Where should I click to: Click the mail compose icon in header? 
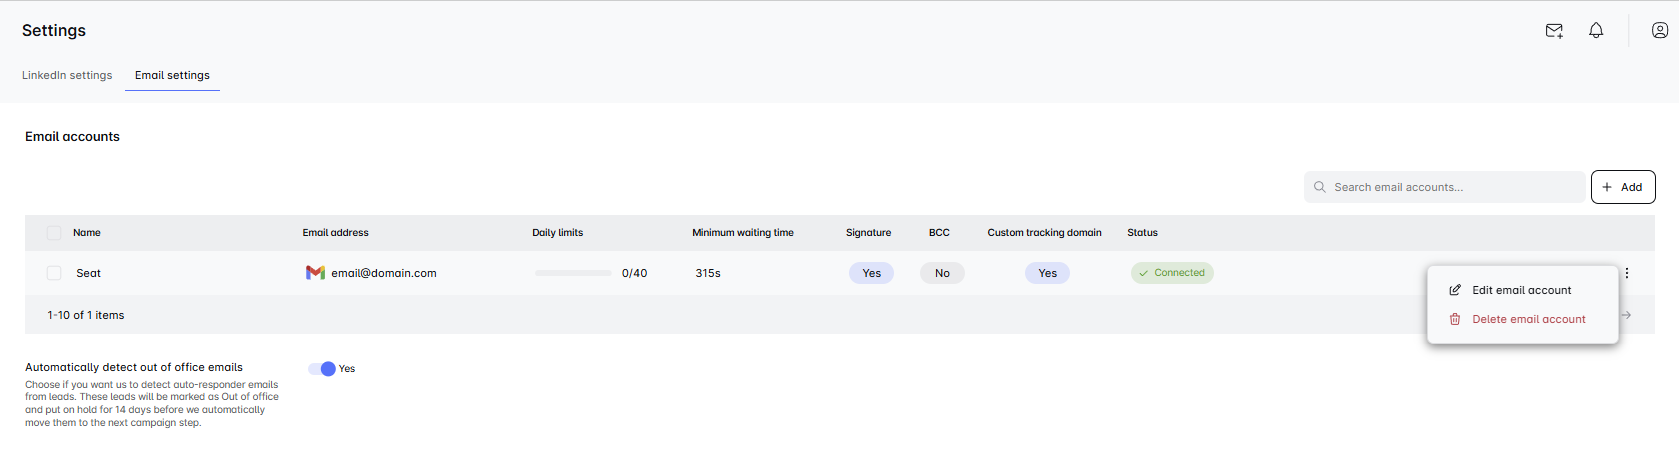[x=1554, y=31]
